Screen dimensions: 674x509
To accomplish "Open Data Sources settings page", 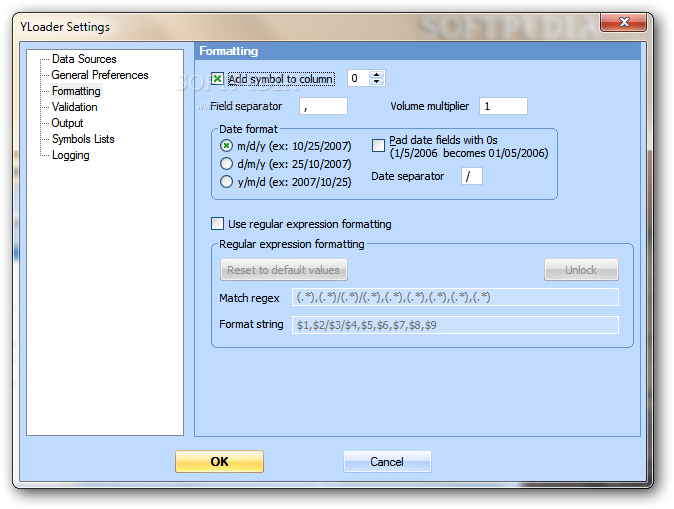I will 84,59.
